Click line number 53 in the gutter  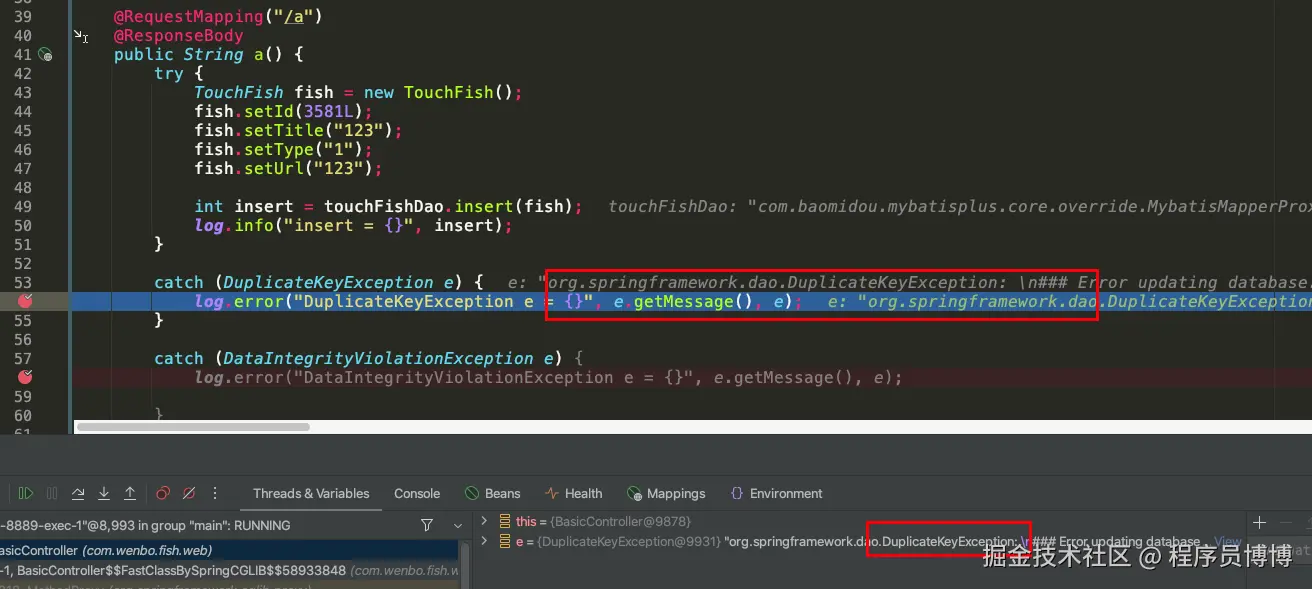pyautogui.click(x=22, y=282)
